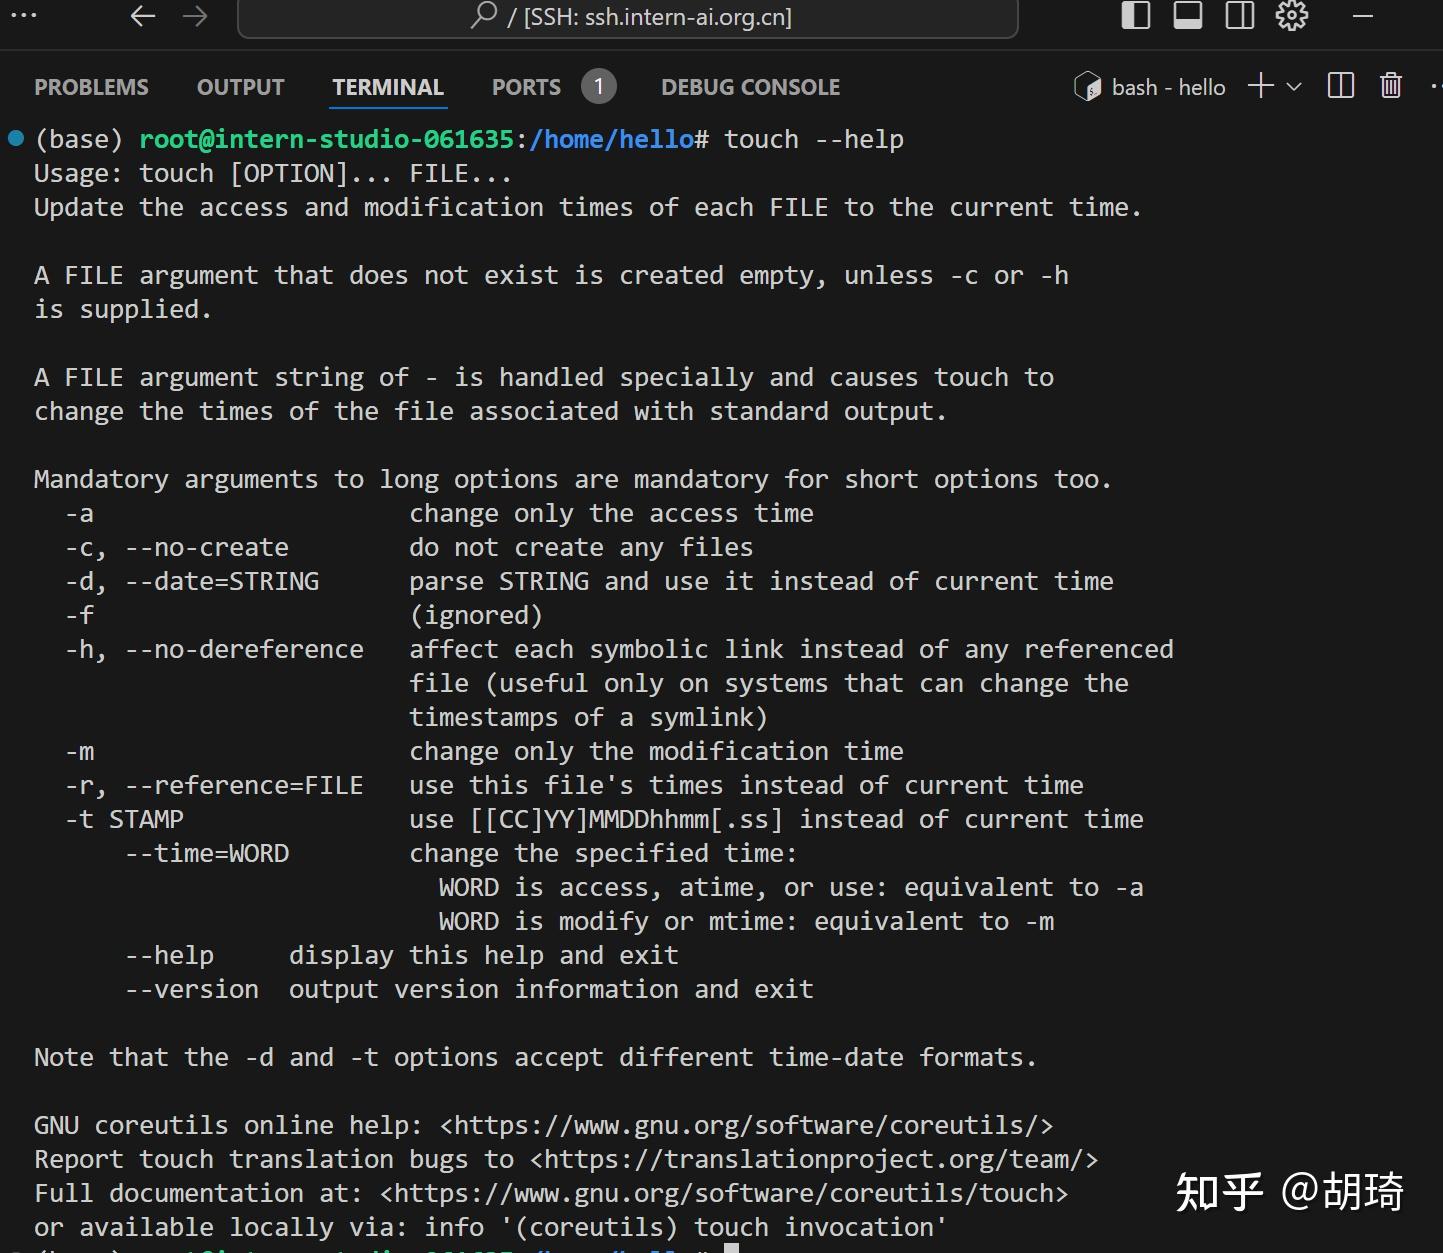1443x1253 pixels.
Task: Click the SSH command center search box
Action: (x=628, y=17)
